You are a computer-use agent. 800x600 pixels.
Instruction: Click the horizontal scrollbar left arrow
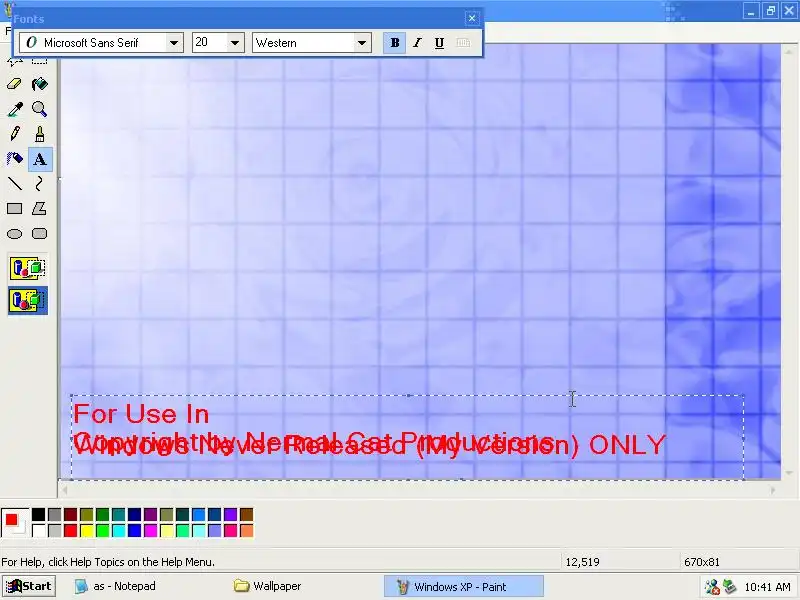[x=64, y=490]
